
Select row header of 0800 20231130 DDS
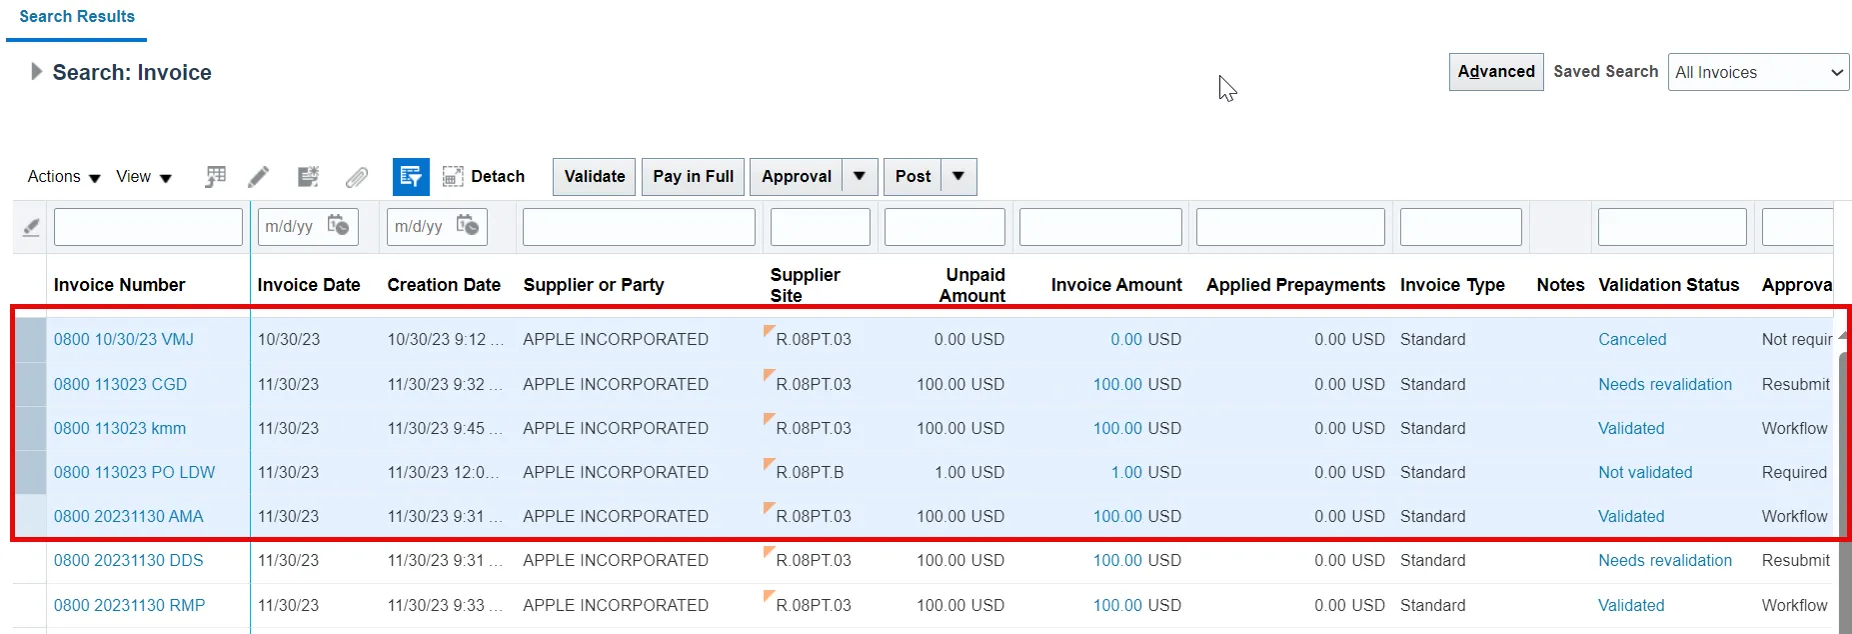30,561
